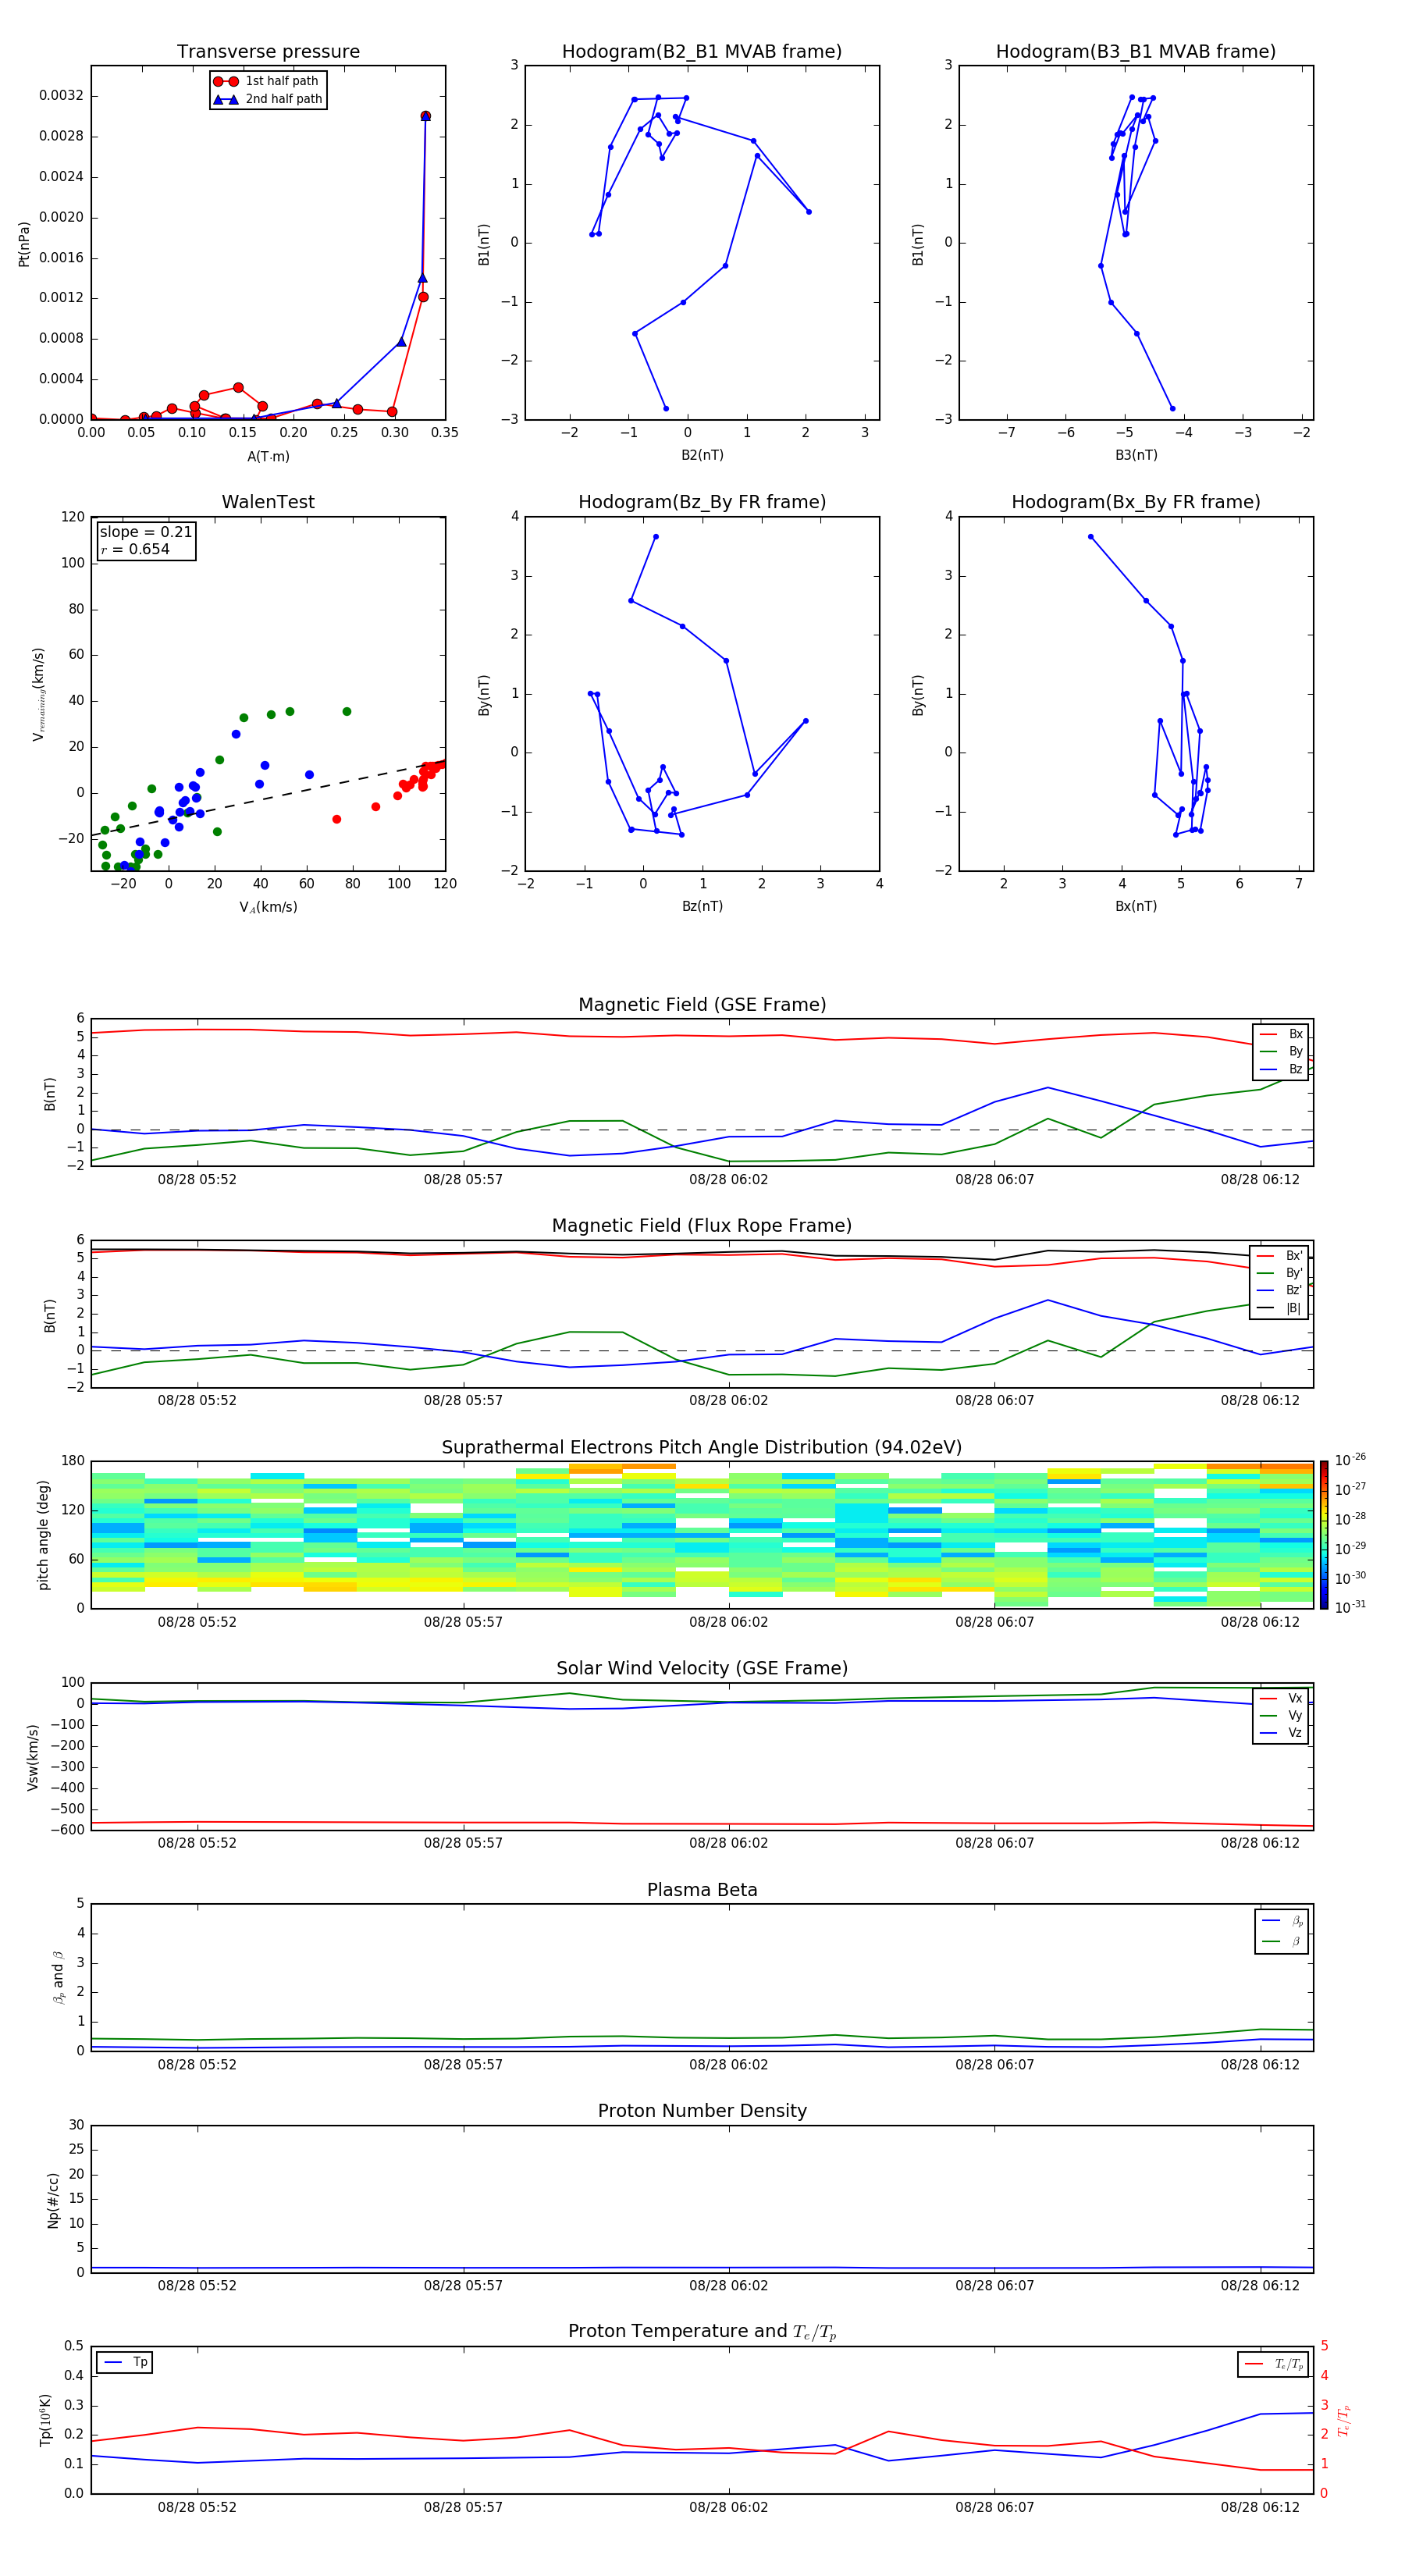Select the βp entry in Plasma Beta legend
Screen dimensions: 1405x2576
(x=1282, y=1921)
